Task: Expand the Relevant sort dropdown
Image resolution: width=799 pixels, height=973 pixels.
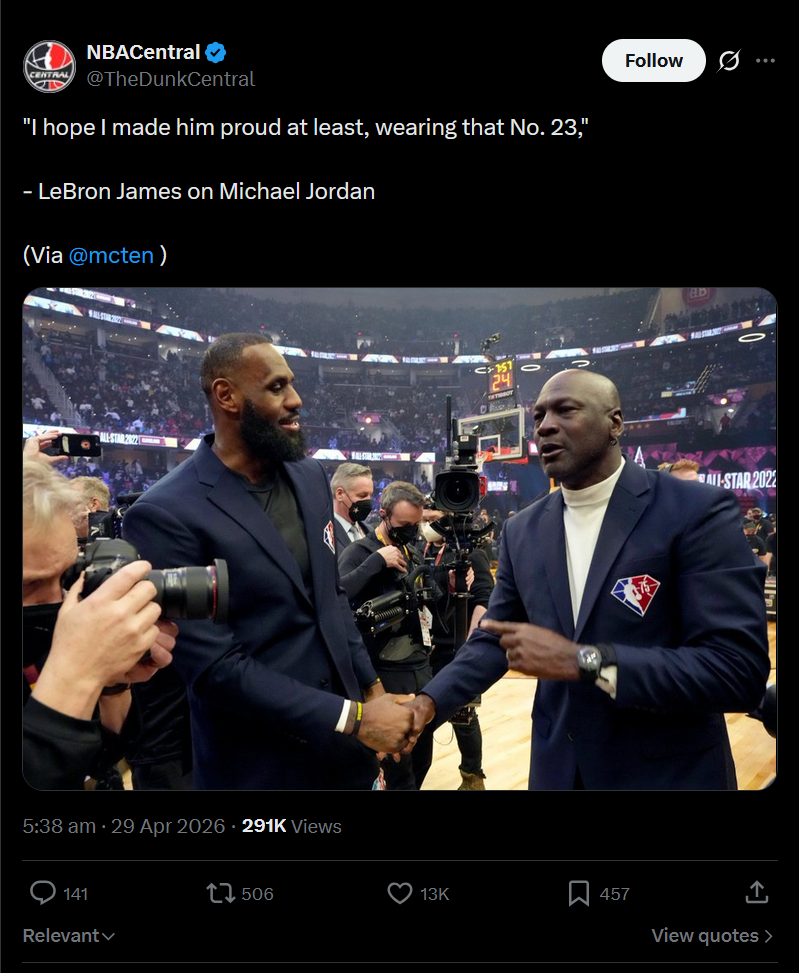Action: coord(68,936)
